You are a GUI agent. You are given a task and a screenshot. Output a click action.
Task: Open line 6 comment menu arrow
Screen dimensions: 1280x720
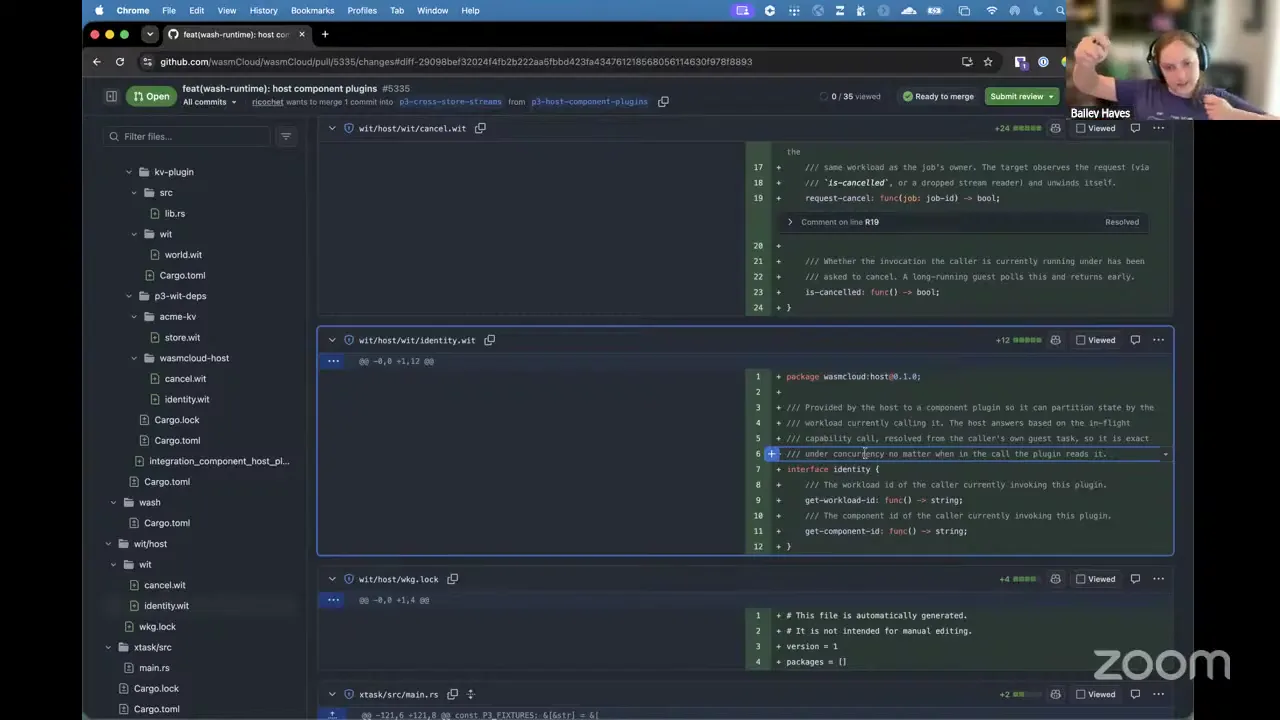tap(1165, 455)
